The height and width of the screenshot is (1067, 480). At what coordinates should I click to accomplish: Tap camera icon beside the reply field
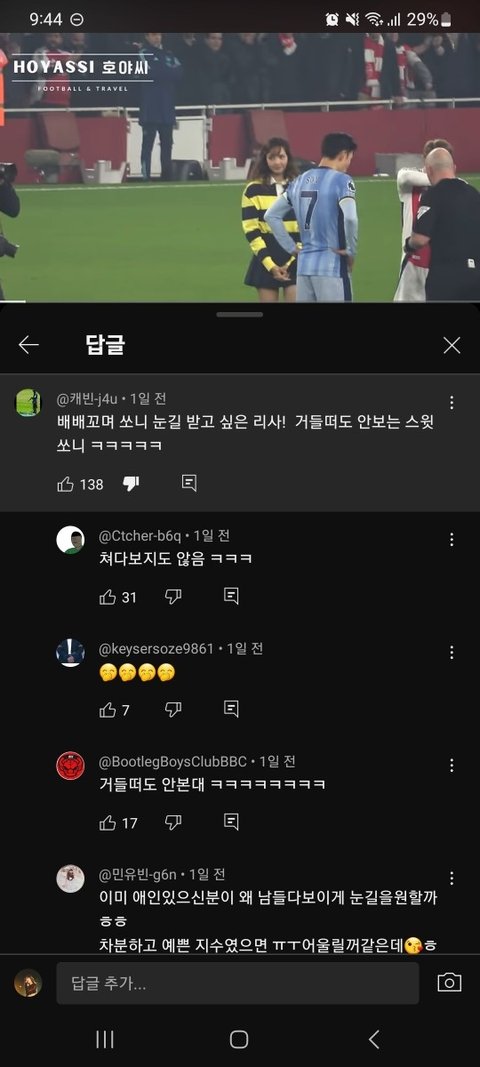tap(449, 983)
